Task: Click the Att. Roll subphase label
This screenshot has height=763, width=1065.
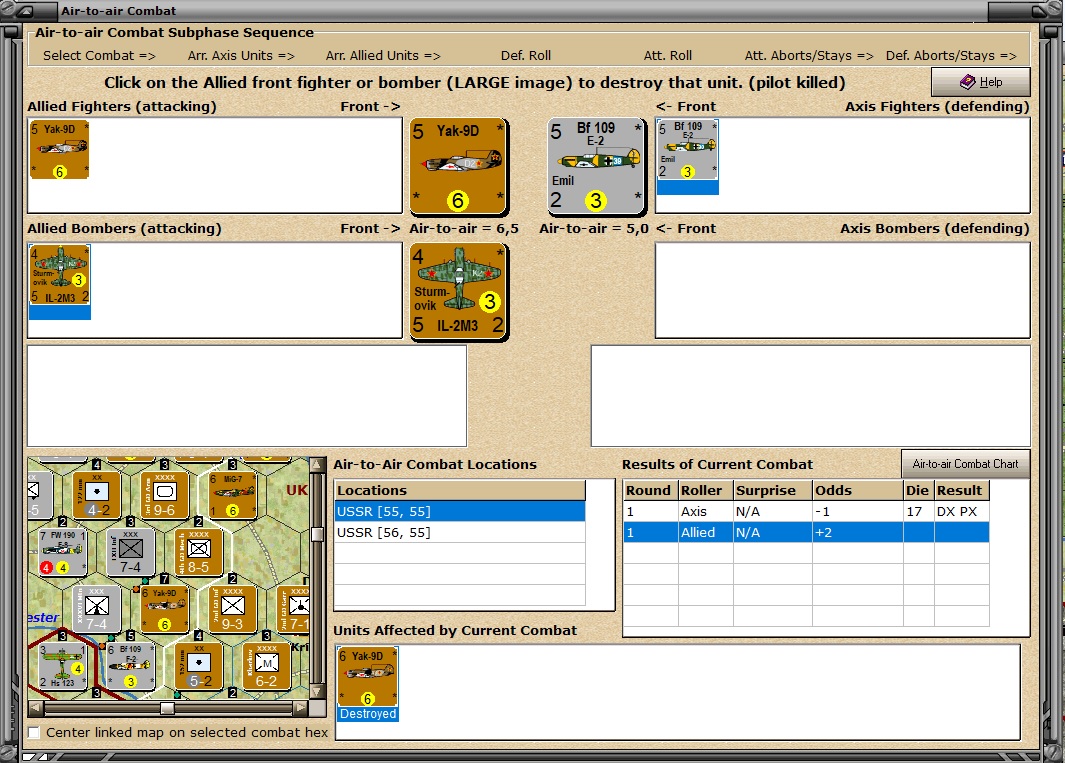Action: coord(668,56)
